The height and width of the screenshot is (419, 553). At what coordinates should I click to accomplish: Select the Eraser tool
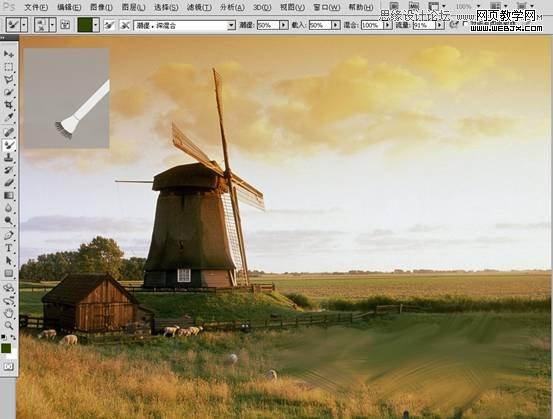8,183
